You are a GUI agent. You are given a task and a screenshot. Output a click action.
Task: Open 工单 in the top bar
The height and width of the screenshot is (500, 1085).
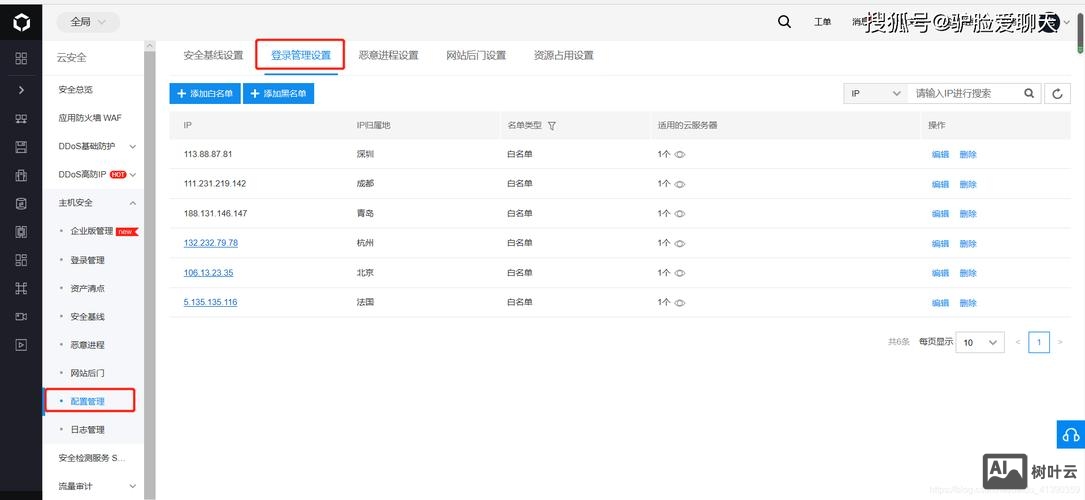[822, 22]
